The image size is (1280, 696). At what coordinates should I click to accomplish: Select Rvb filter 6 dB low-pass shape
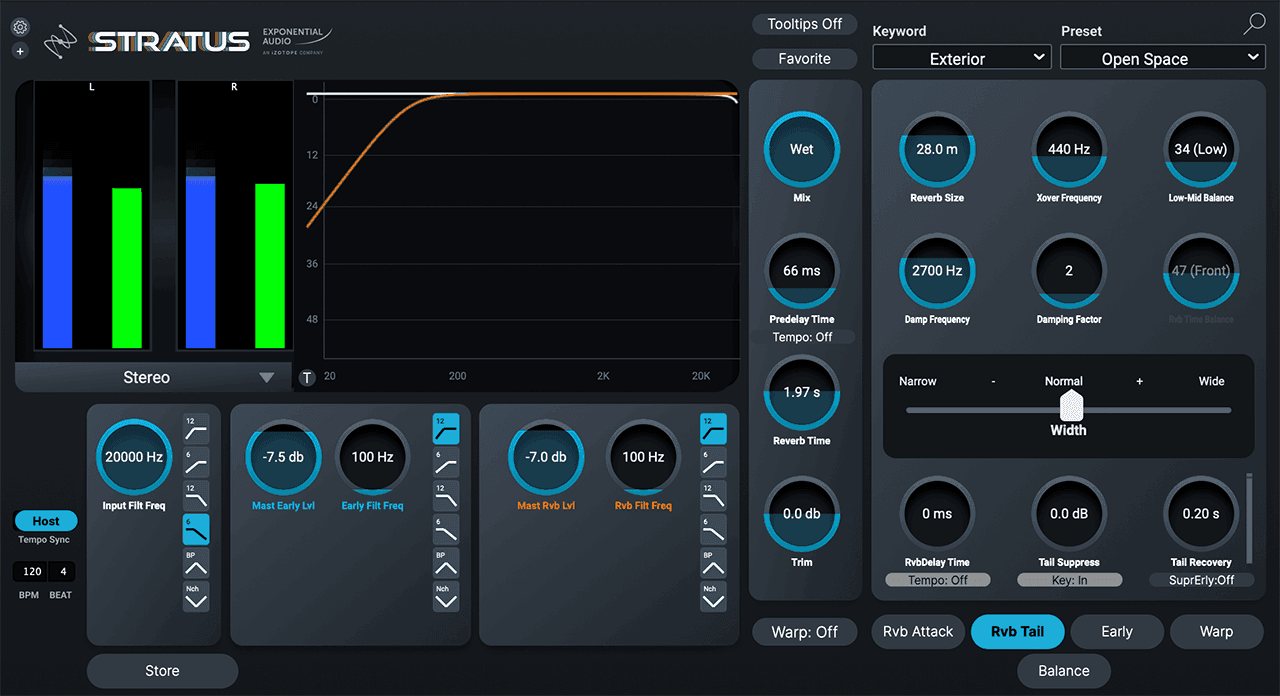pos(713,529)
